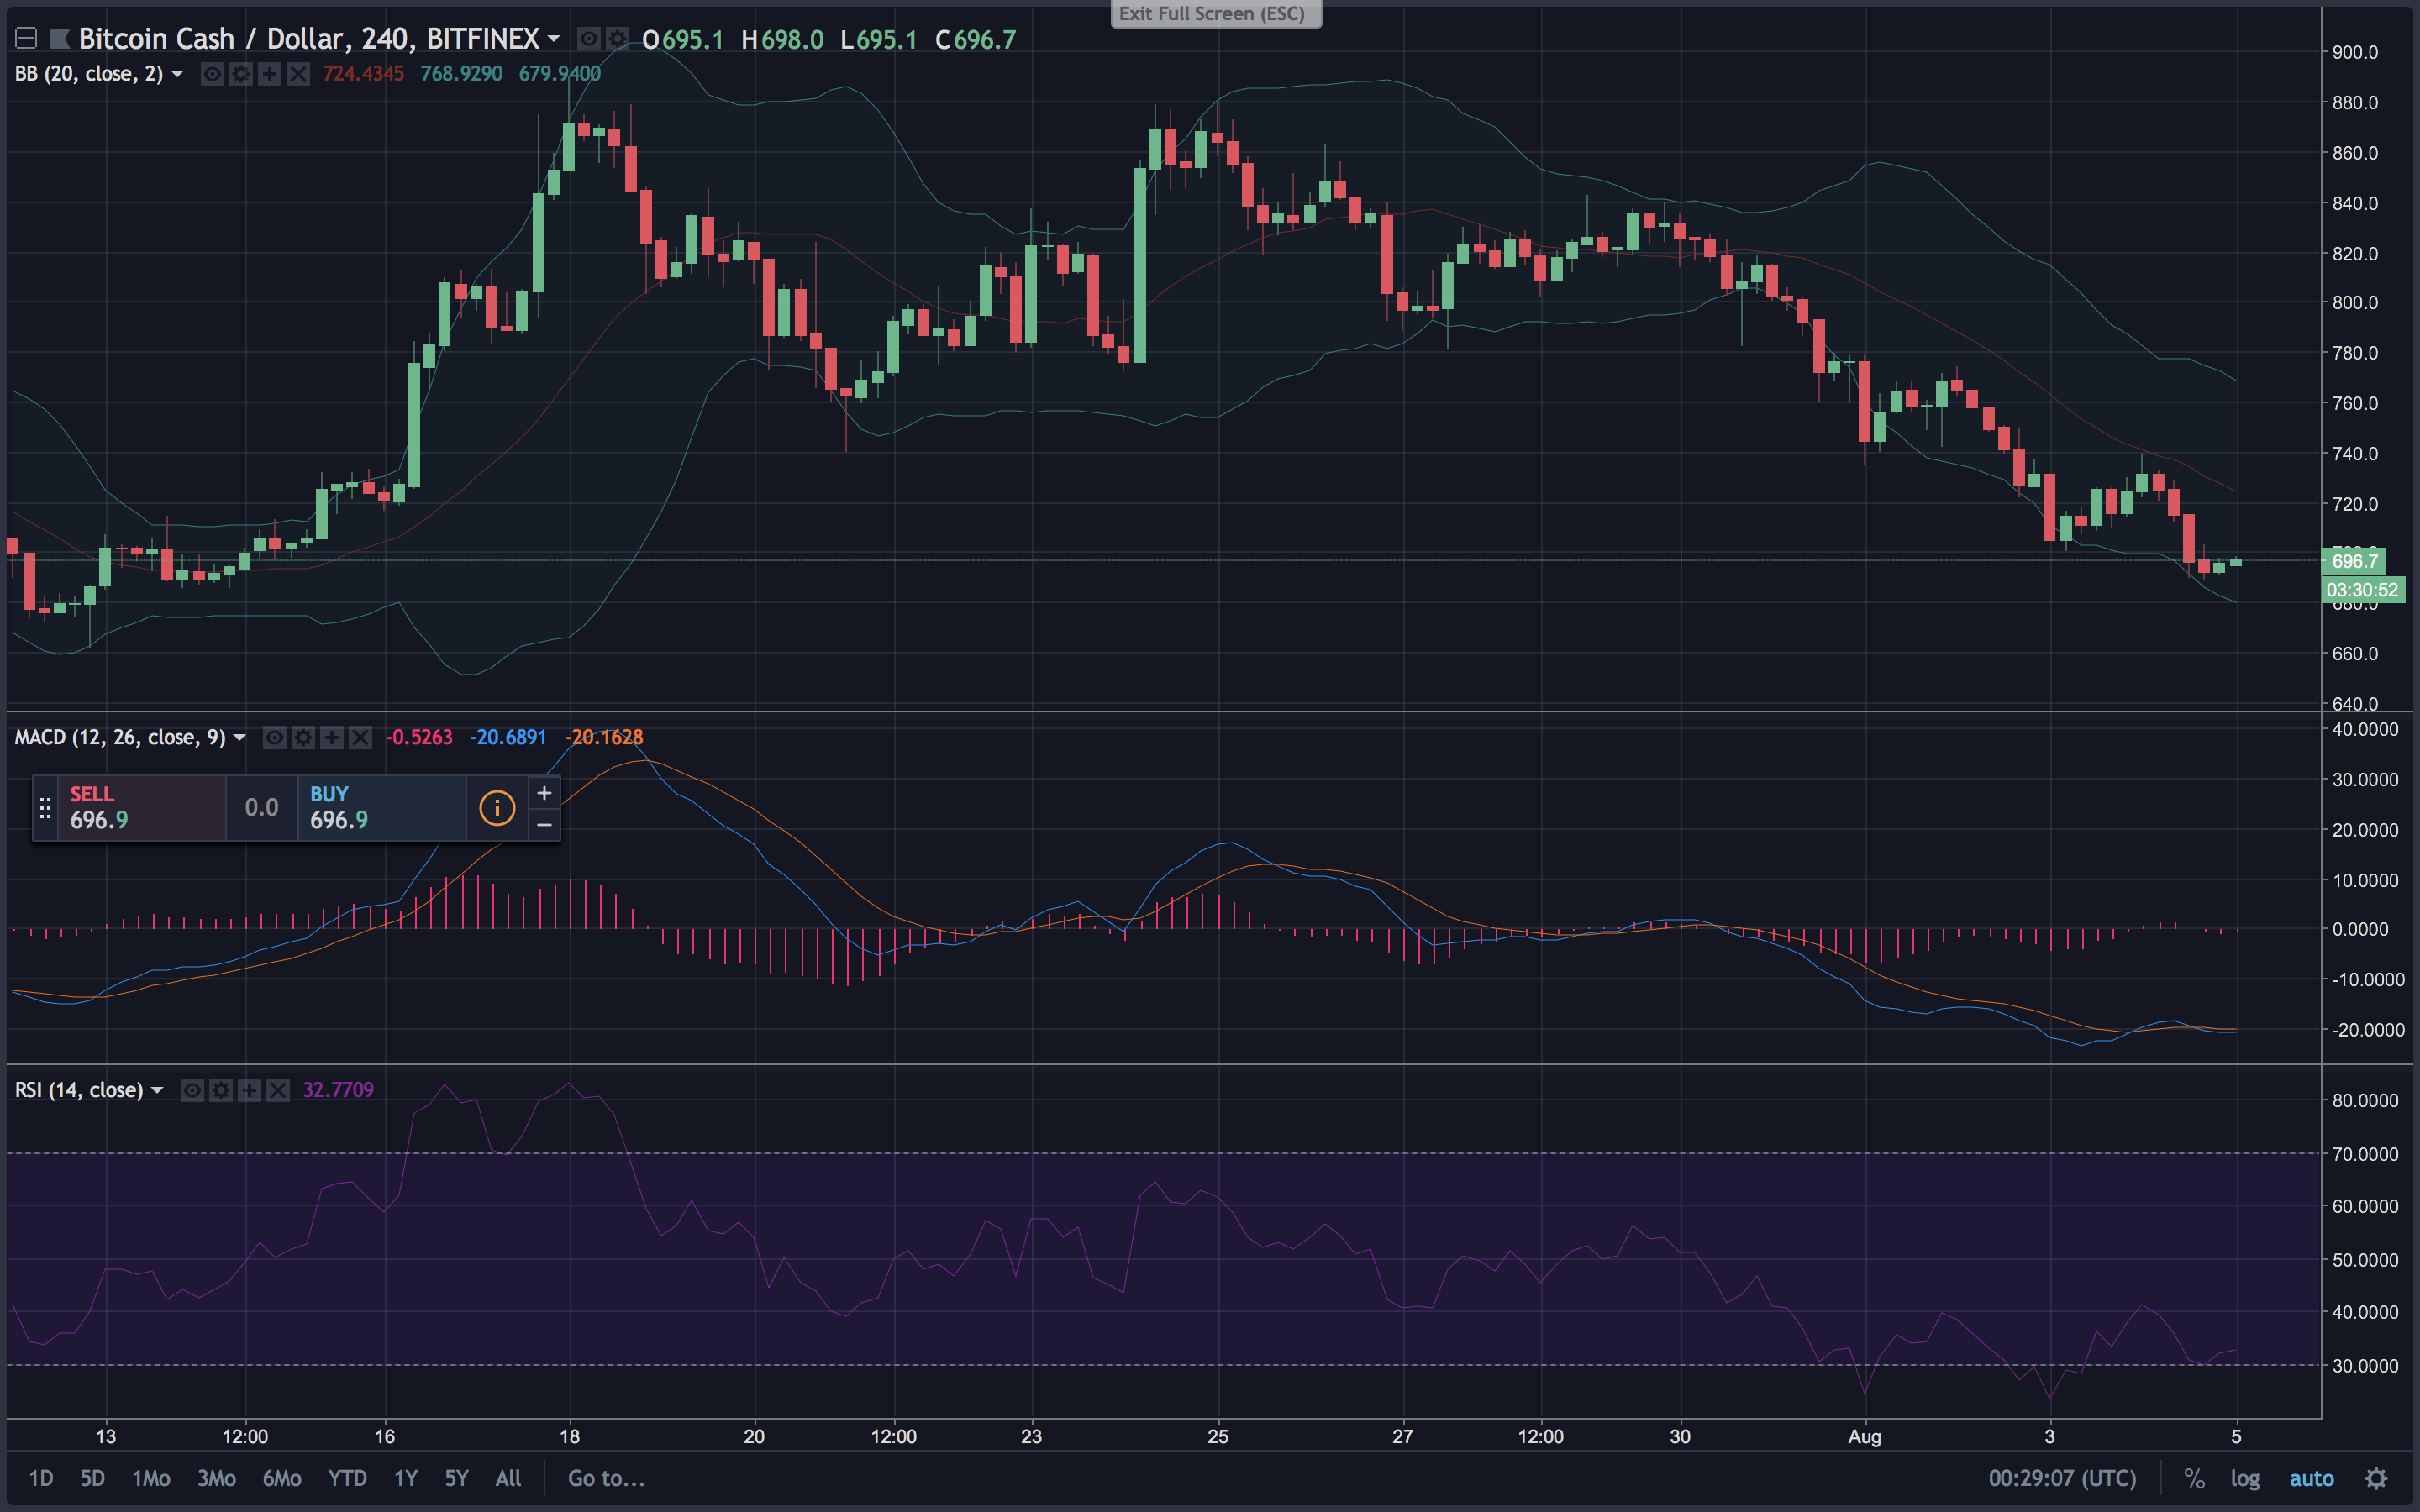
Task: Click the 03:30:52 countdown label on axis
Action: click(x=2362, y=590)
